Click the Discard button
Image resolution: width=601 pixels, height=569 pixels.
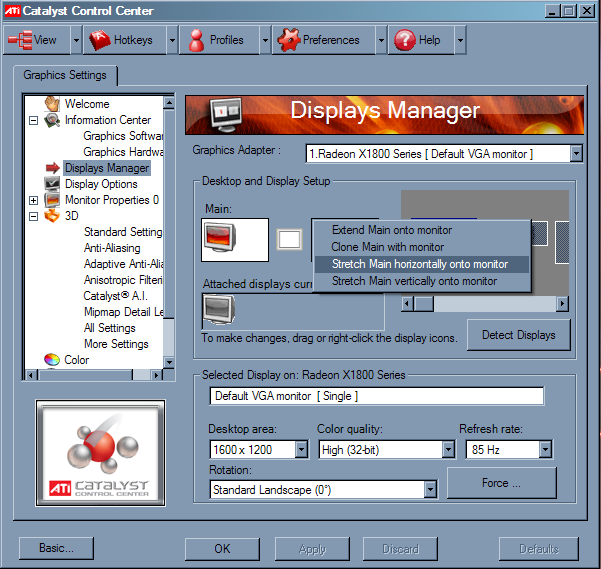coord(401,549)
